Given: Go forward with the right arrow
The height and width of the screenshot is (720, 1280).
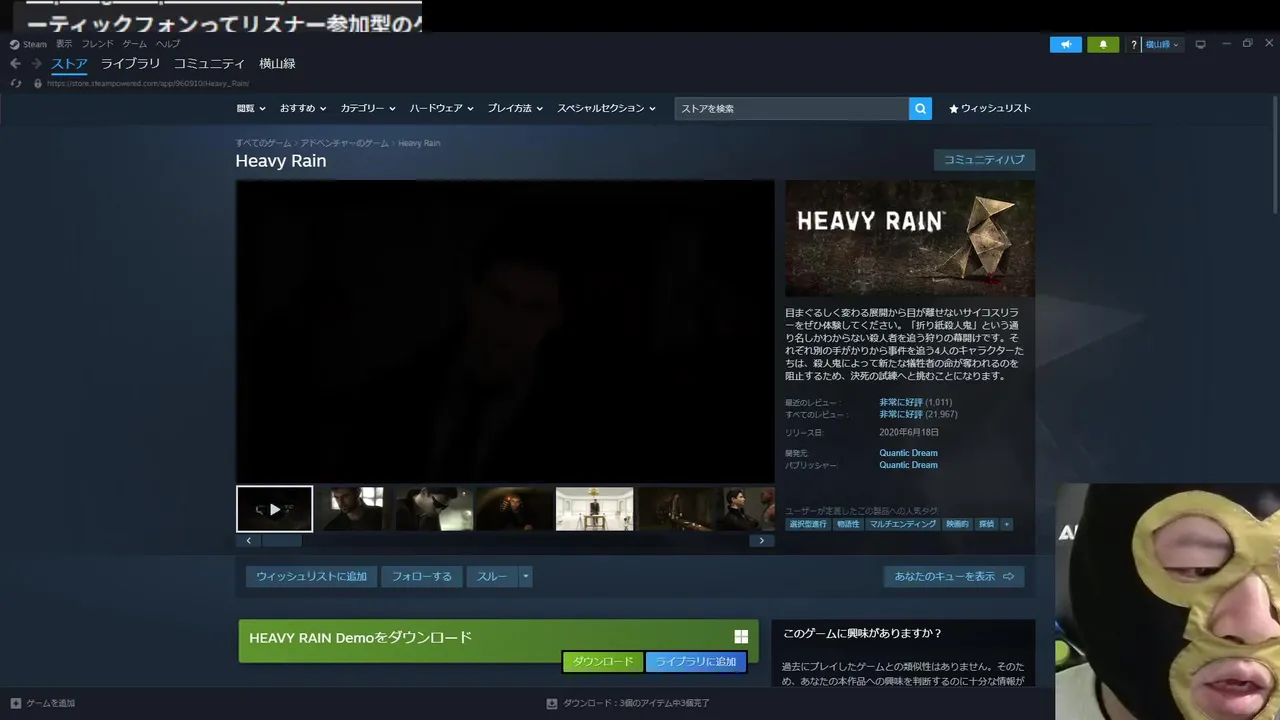Looking at the screenshot, I should tap(36, 64).
